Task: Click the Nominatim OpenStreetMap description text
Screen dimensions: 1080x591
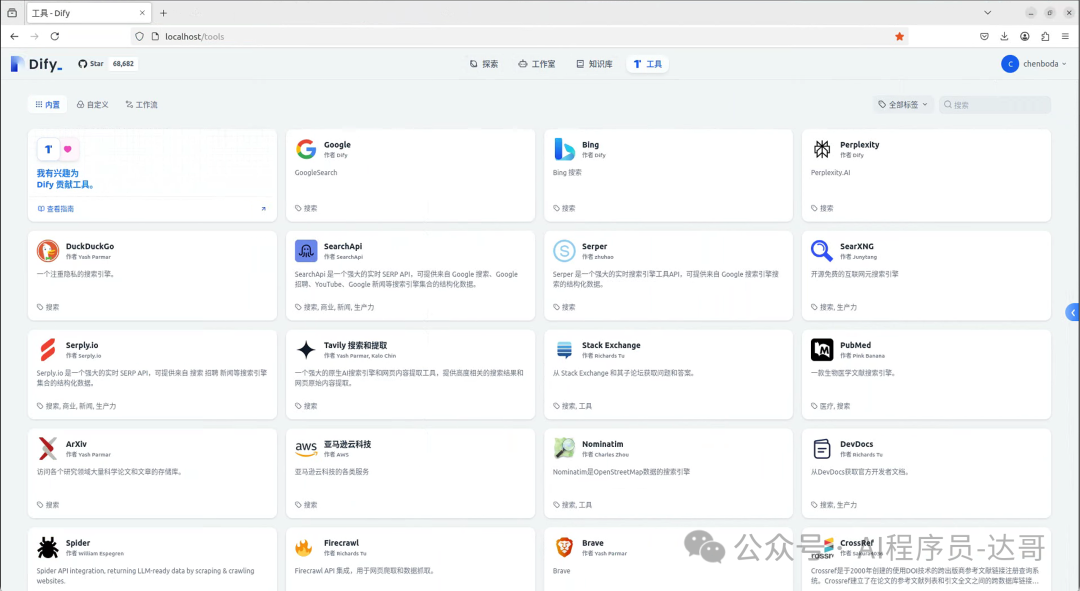Action: [621, 473]
